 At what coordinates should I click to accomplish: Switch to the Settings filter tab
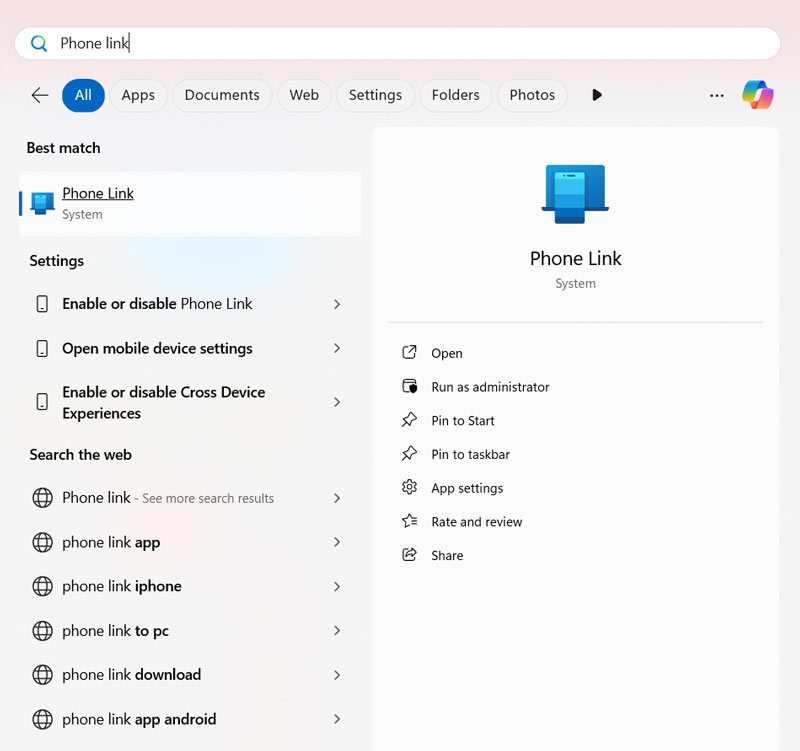pos(375,95)
